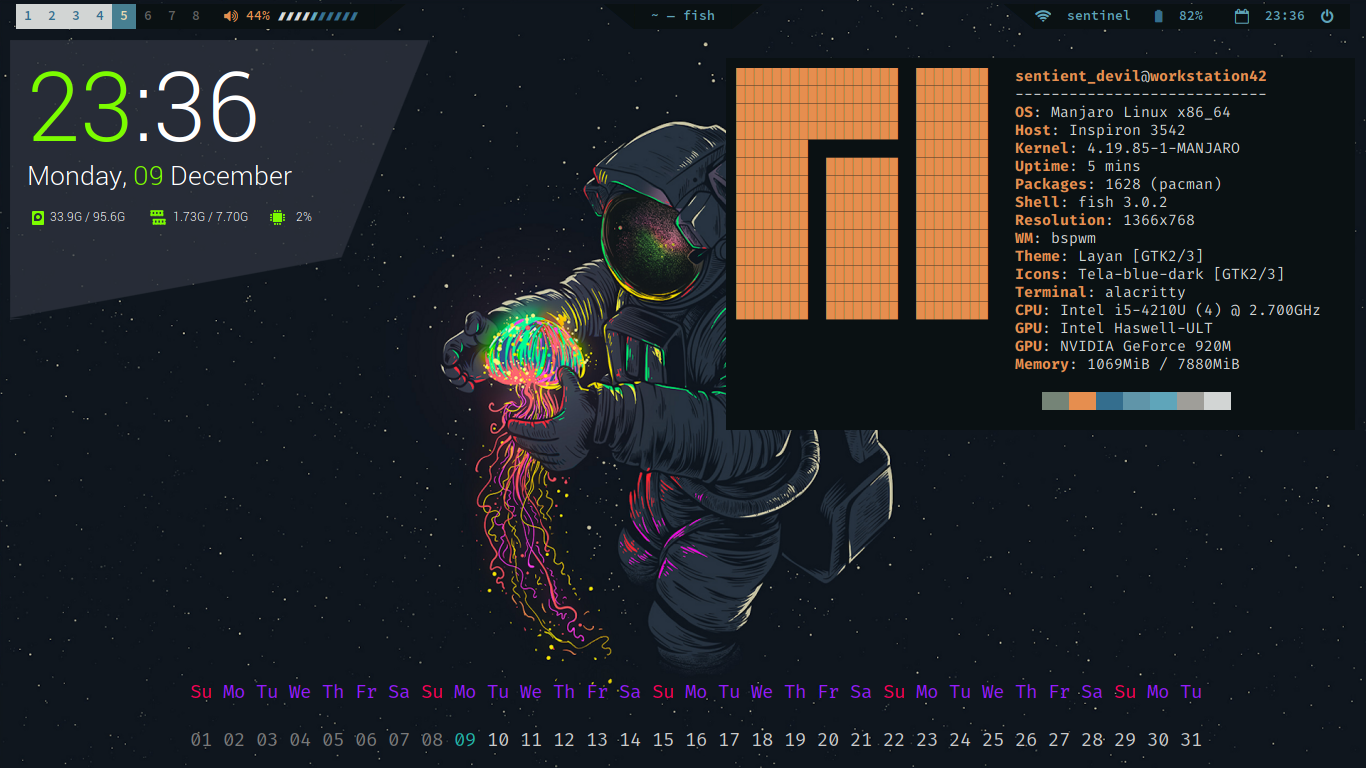Click sentient_devil@workstation42 in the terminal
The width and height of the screenshot is (1366, 768).
coord(1141,76)
